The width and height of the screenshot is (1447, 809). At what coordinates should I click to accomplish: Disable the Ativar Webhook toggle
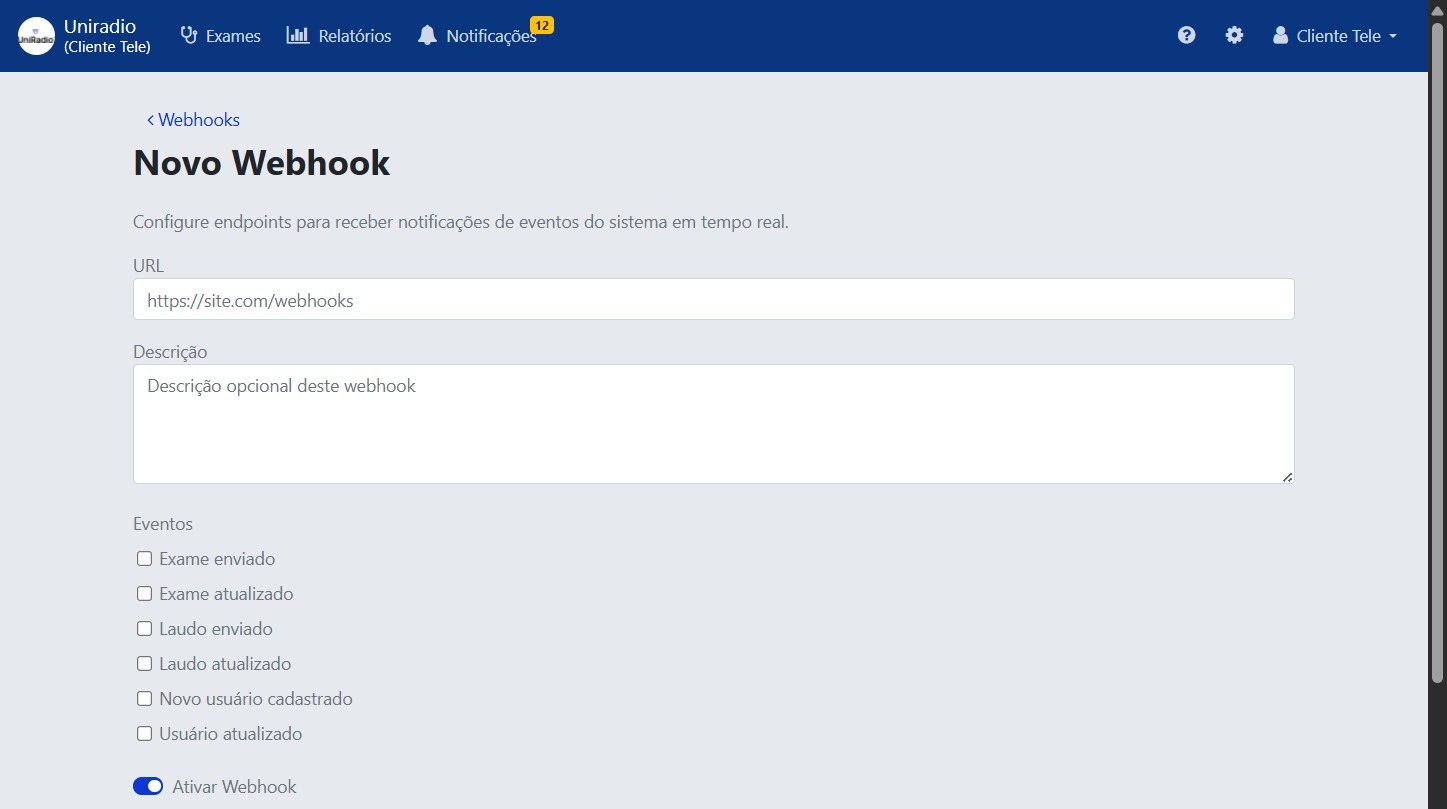(147, 786)
